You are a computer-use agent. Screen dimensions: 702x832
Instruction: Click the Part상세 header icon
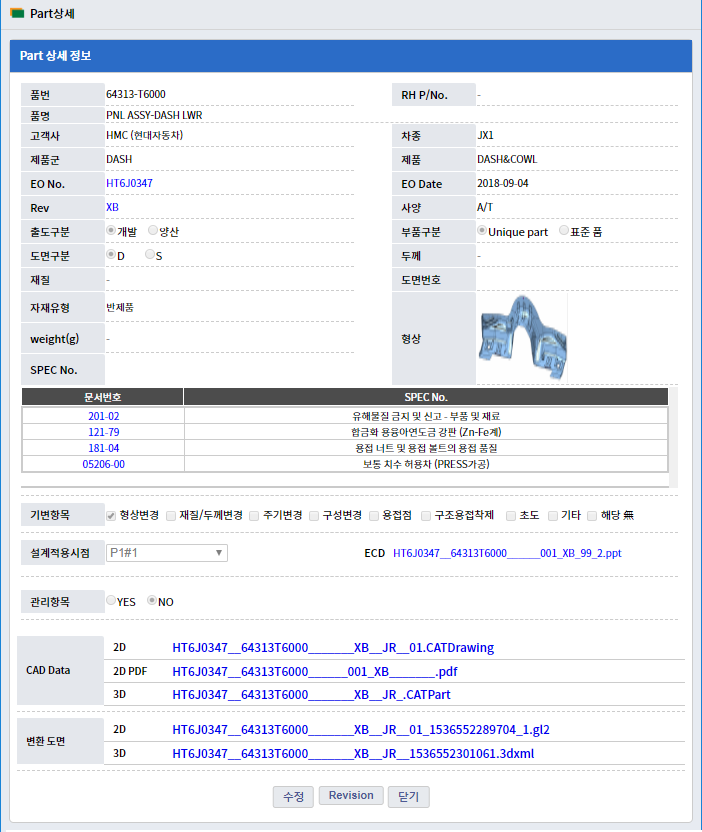tap(17, 13)
